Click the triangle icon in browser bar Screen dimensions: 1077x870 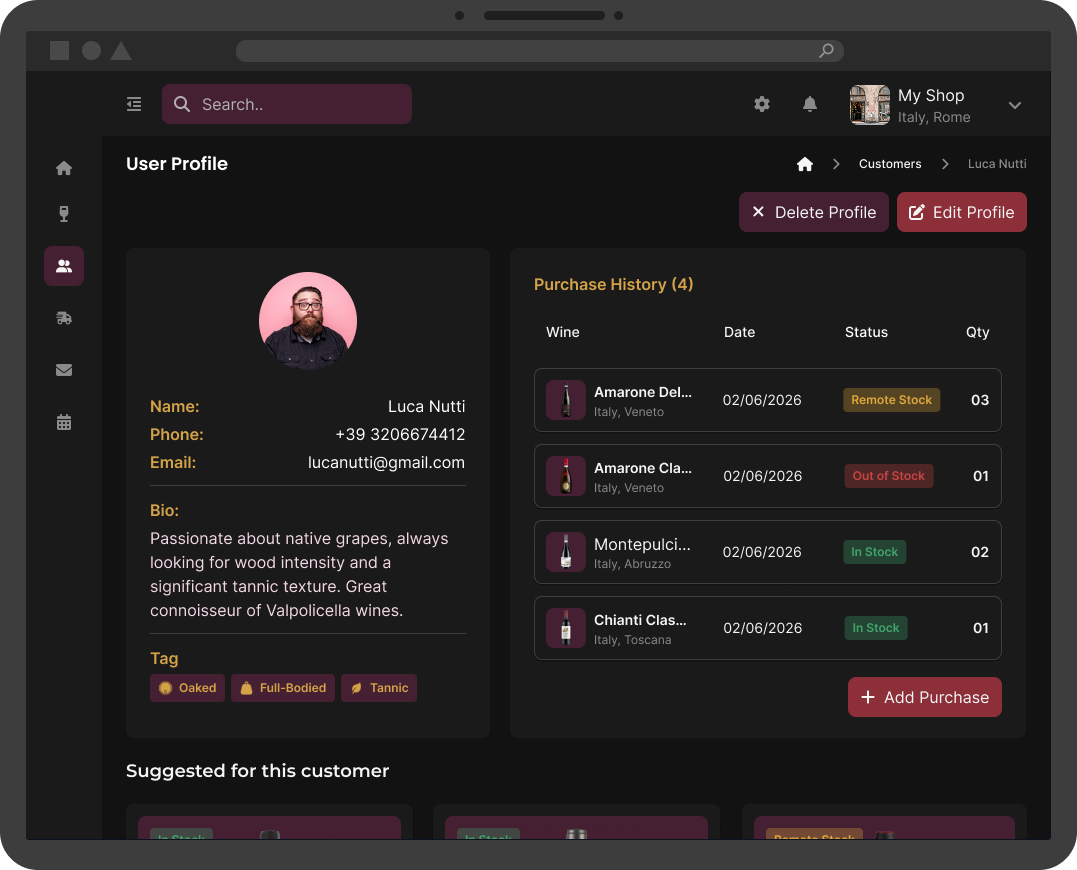(x=121, y=50)
